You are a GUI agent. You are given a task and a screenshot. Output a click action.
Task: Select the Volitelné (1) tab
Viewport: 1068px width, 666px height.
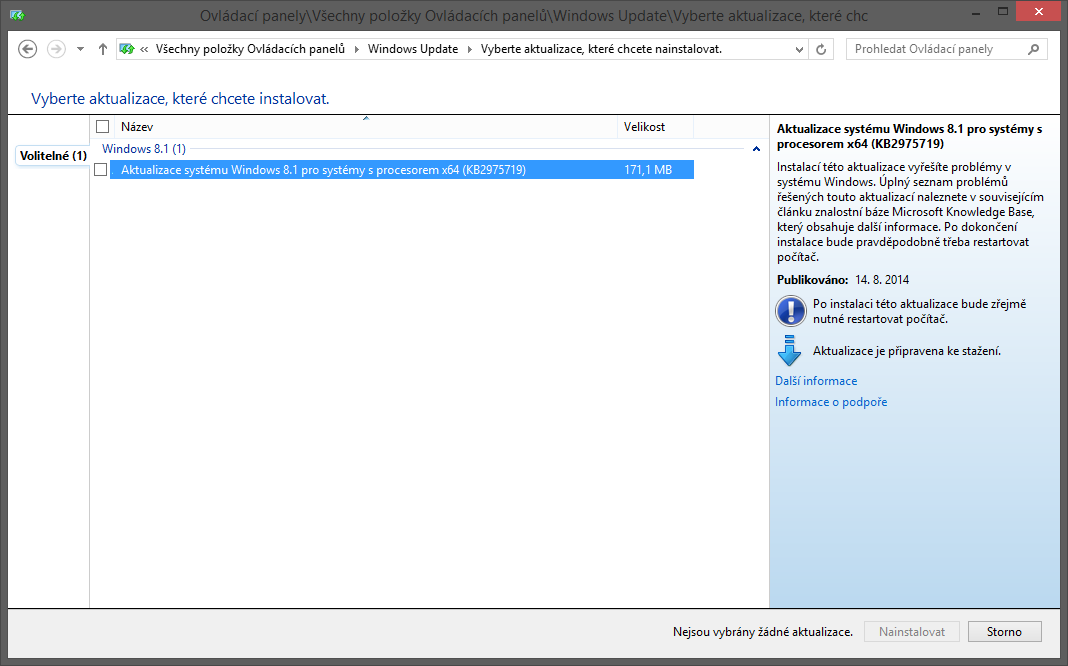pyautogui.click(x=53, y=156)
